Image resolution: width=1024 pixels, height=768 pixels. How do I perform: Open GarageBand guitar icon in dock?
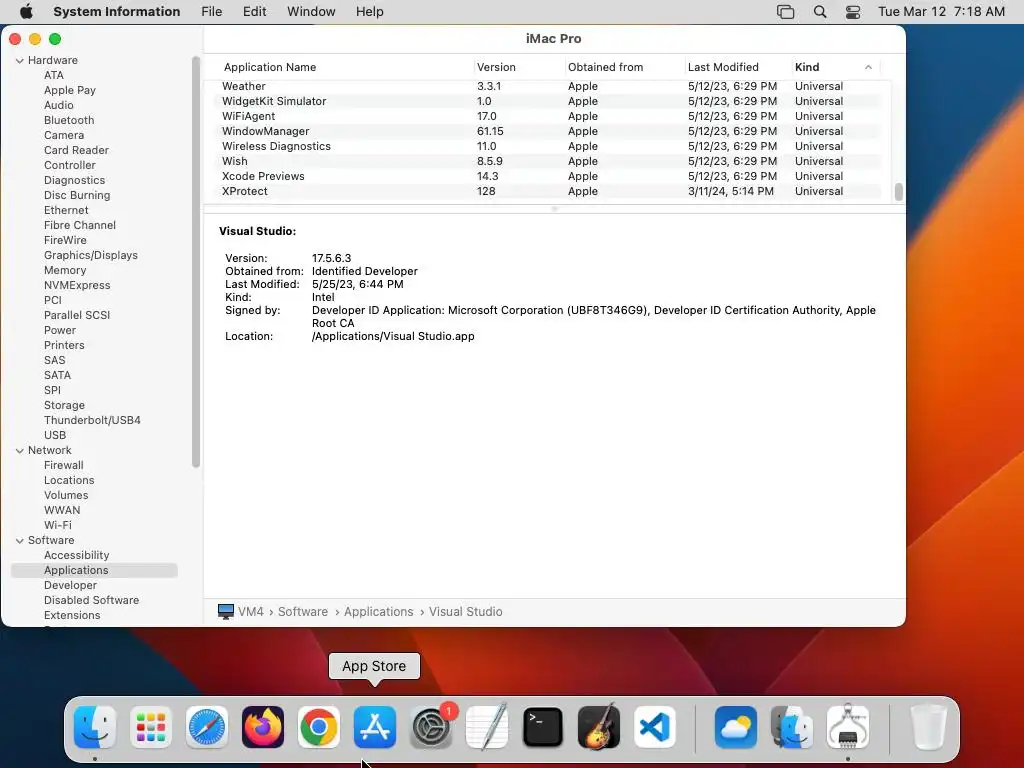pos(599,727)
